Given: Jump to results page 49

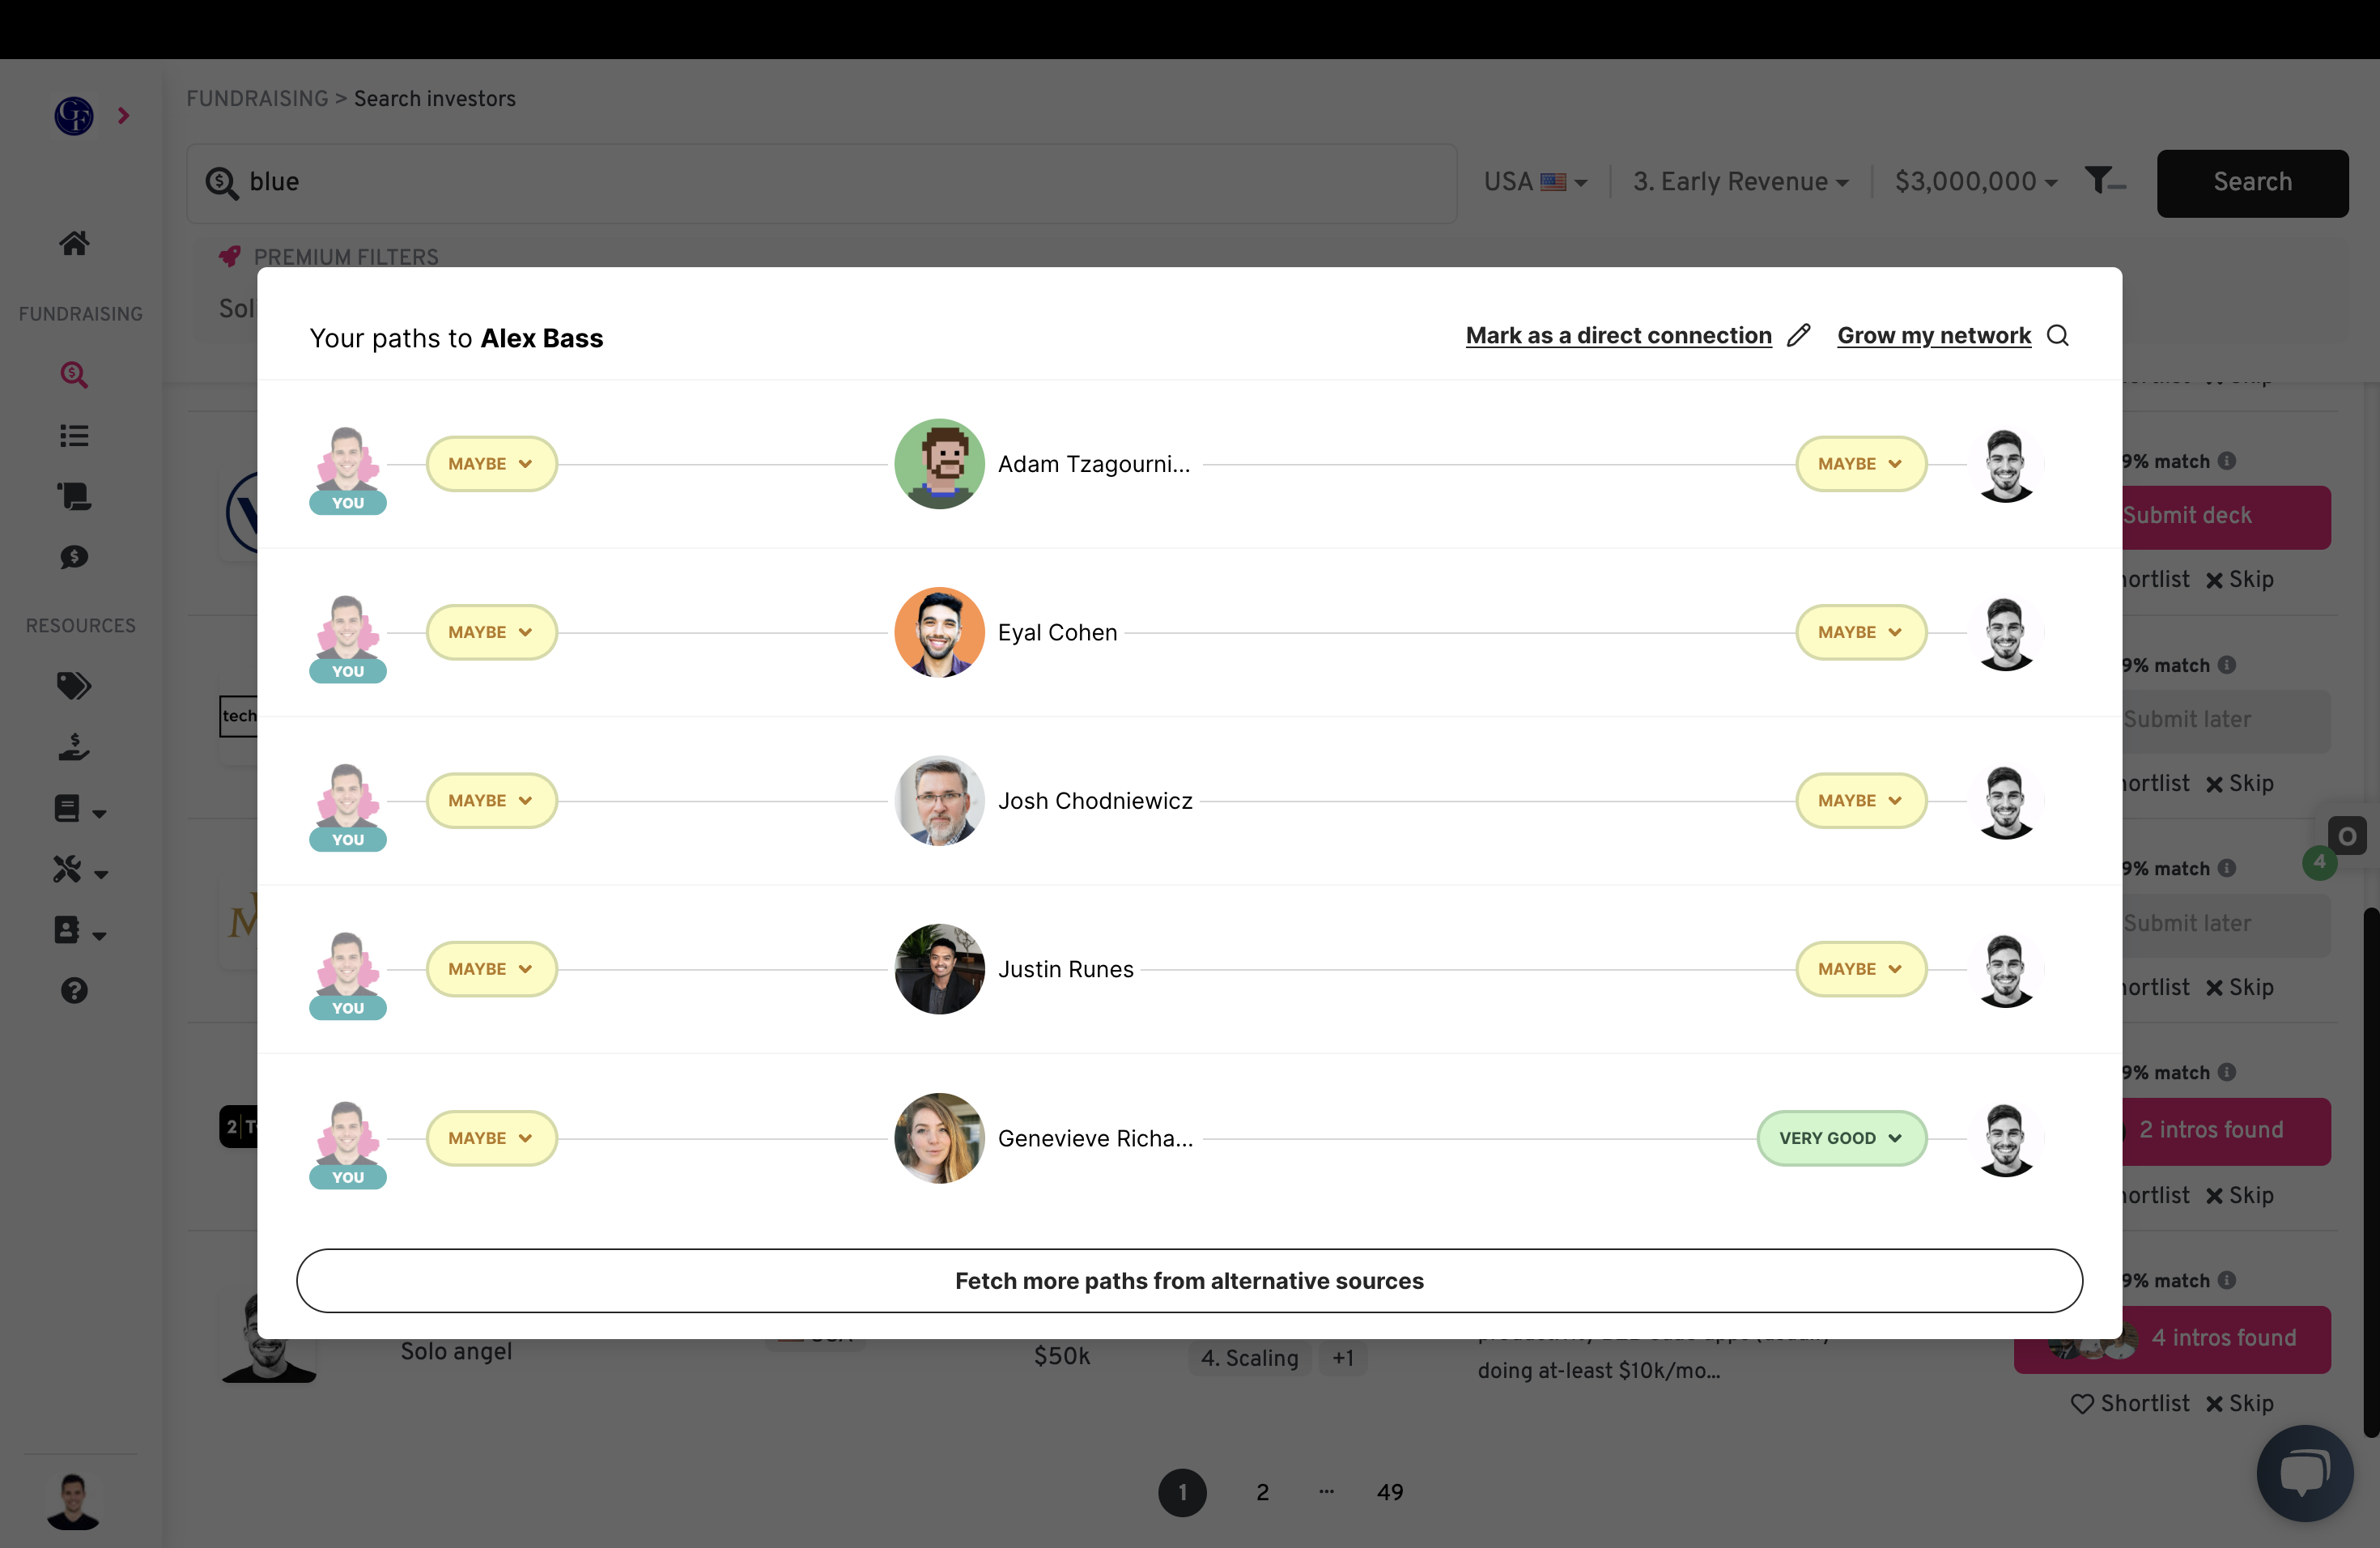Looking at the screenshot, I should coord(1390,1492).
